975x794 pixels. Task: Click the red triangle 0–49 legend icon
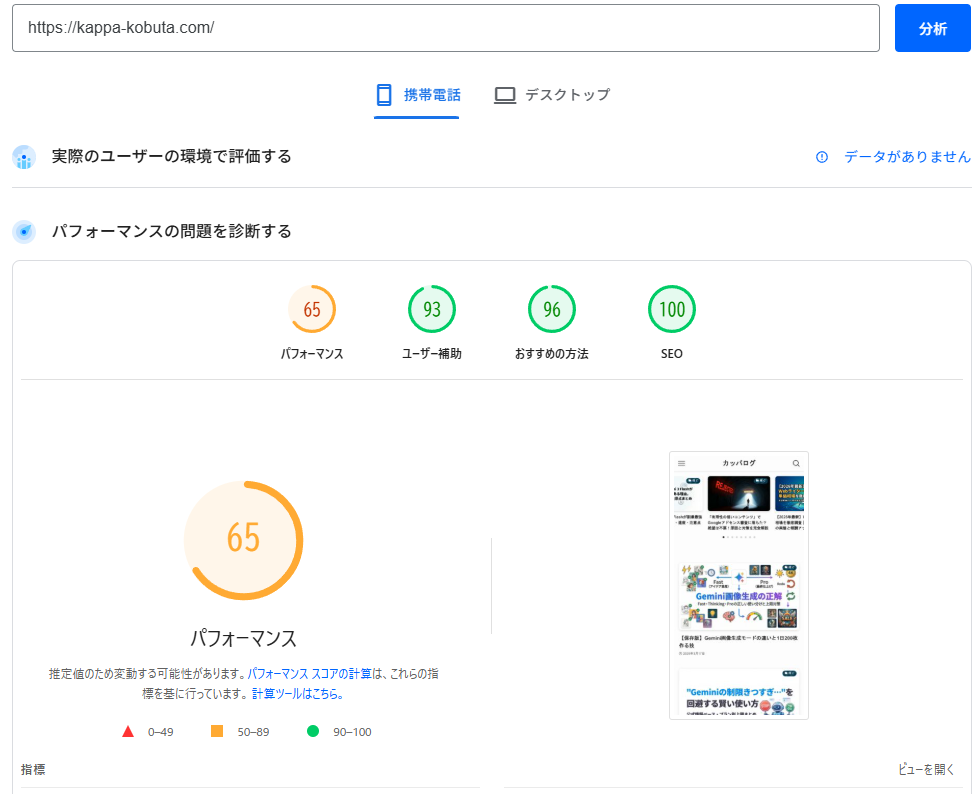click(128, 731)
